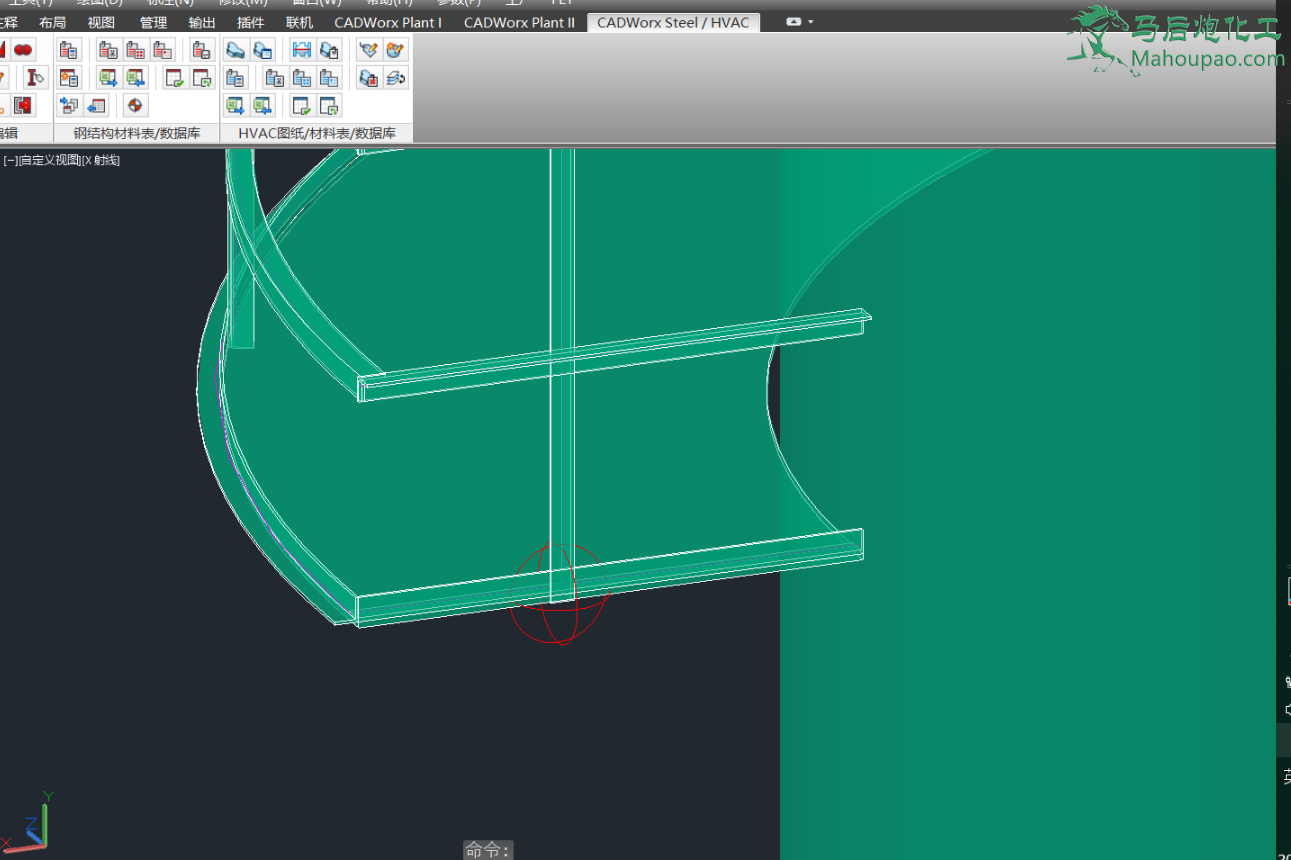Click the blue clipboard icon with X badge

pyautogui.click(x=275, y=77)
